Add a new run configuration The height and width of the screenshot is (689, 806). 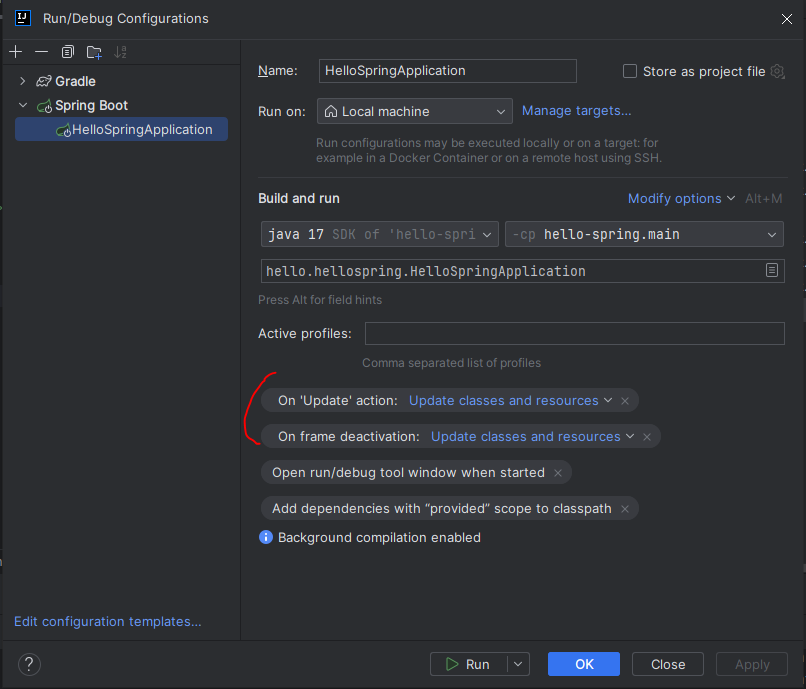tap(15, 51)
